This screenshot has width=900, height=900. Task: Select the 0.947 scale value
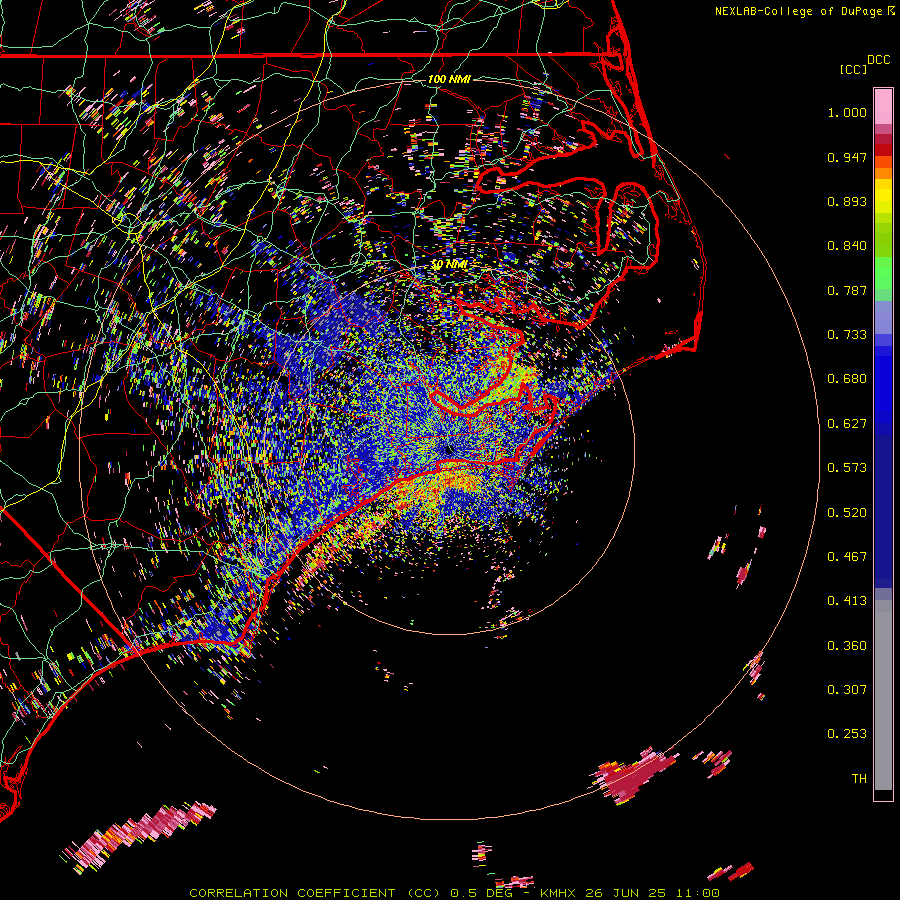pyautogui.click(x=847, y=157)
